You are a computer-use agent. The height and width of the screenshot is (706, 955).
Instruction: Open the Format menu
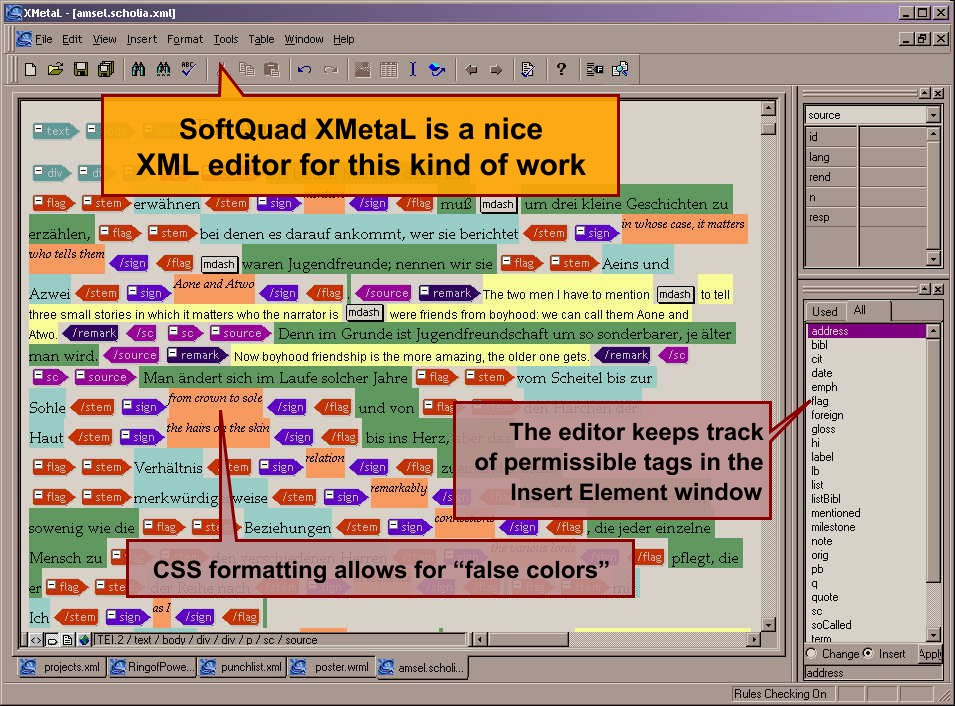[185, 40]
